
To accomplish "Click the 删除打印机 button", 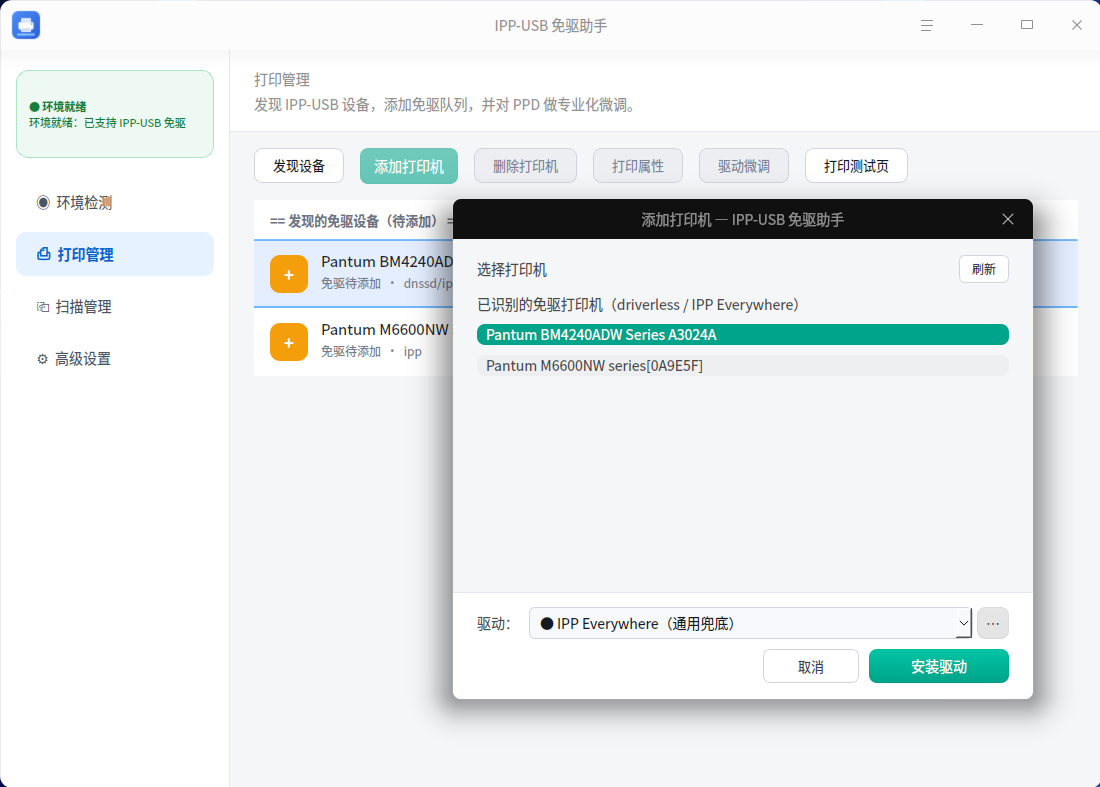I will point(525,166).
